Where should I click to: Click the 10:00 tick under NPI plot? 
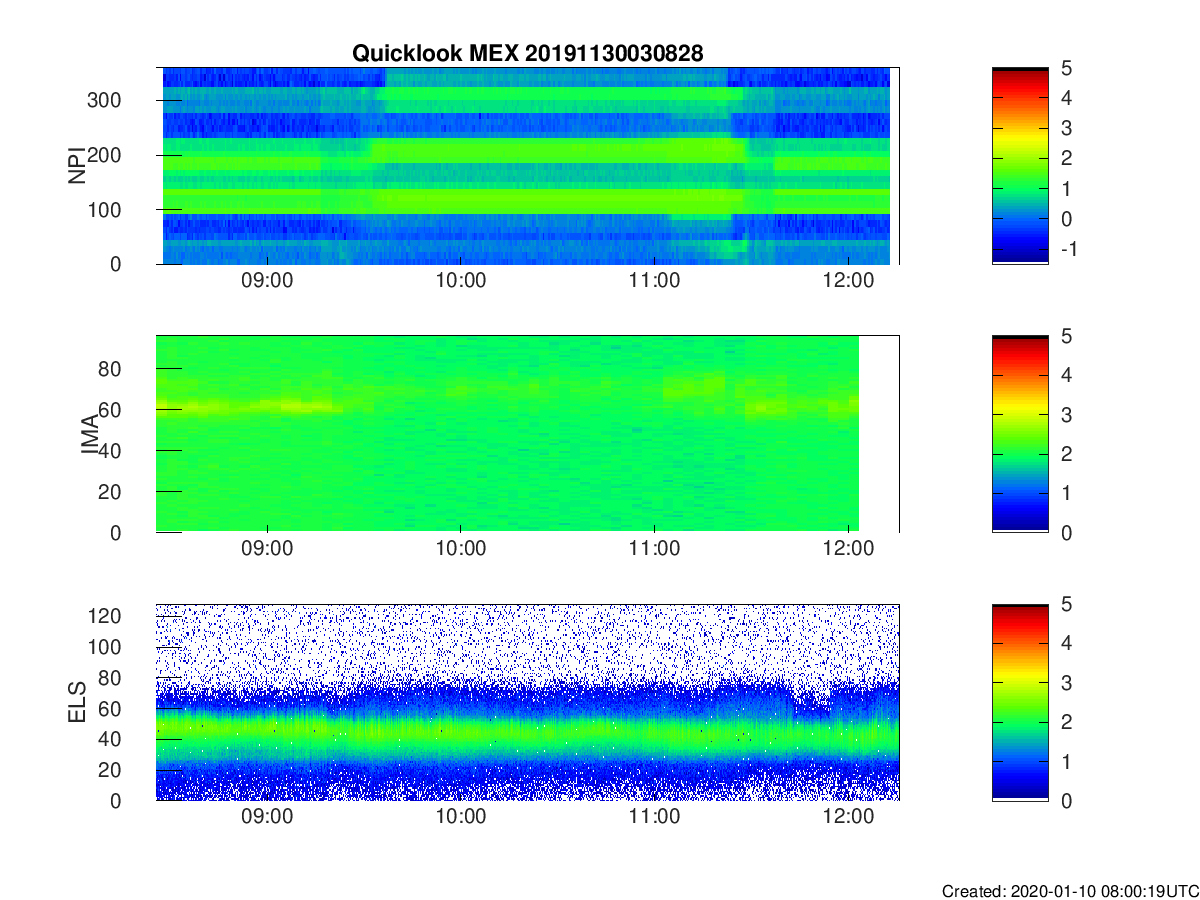point(460,282)
